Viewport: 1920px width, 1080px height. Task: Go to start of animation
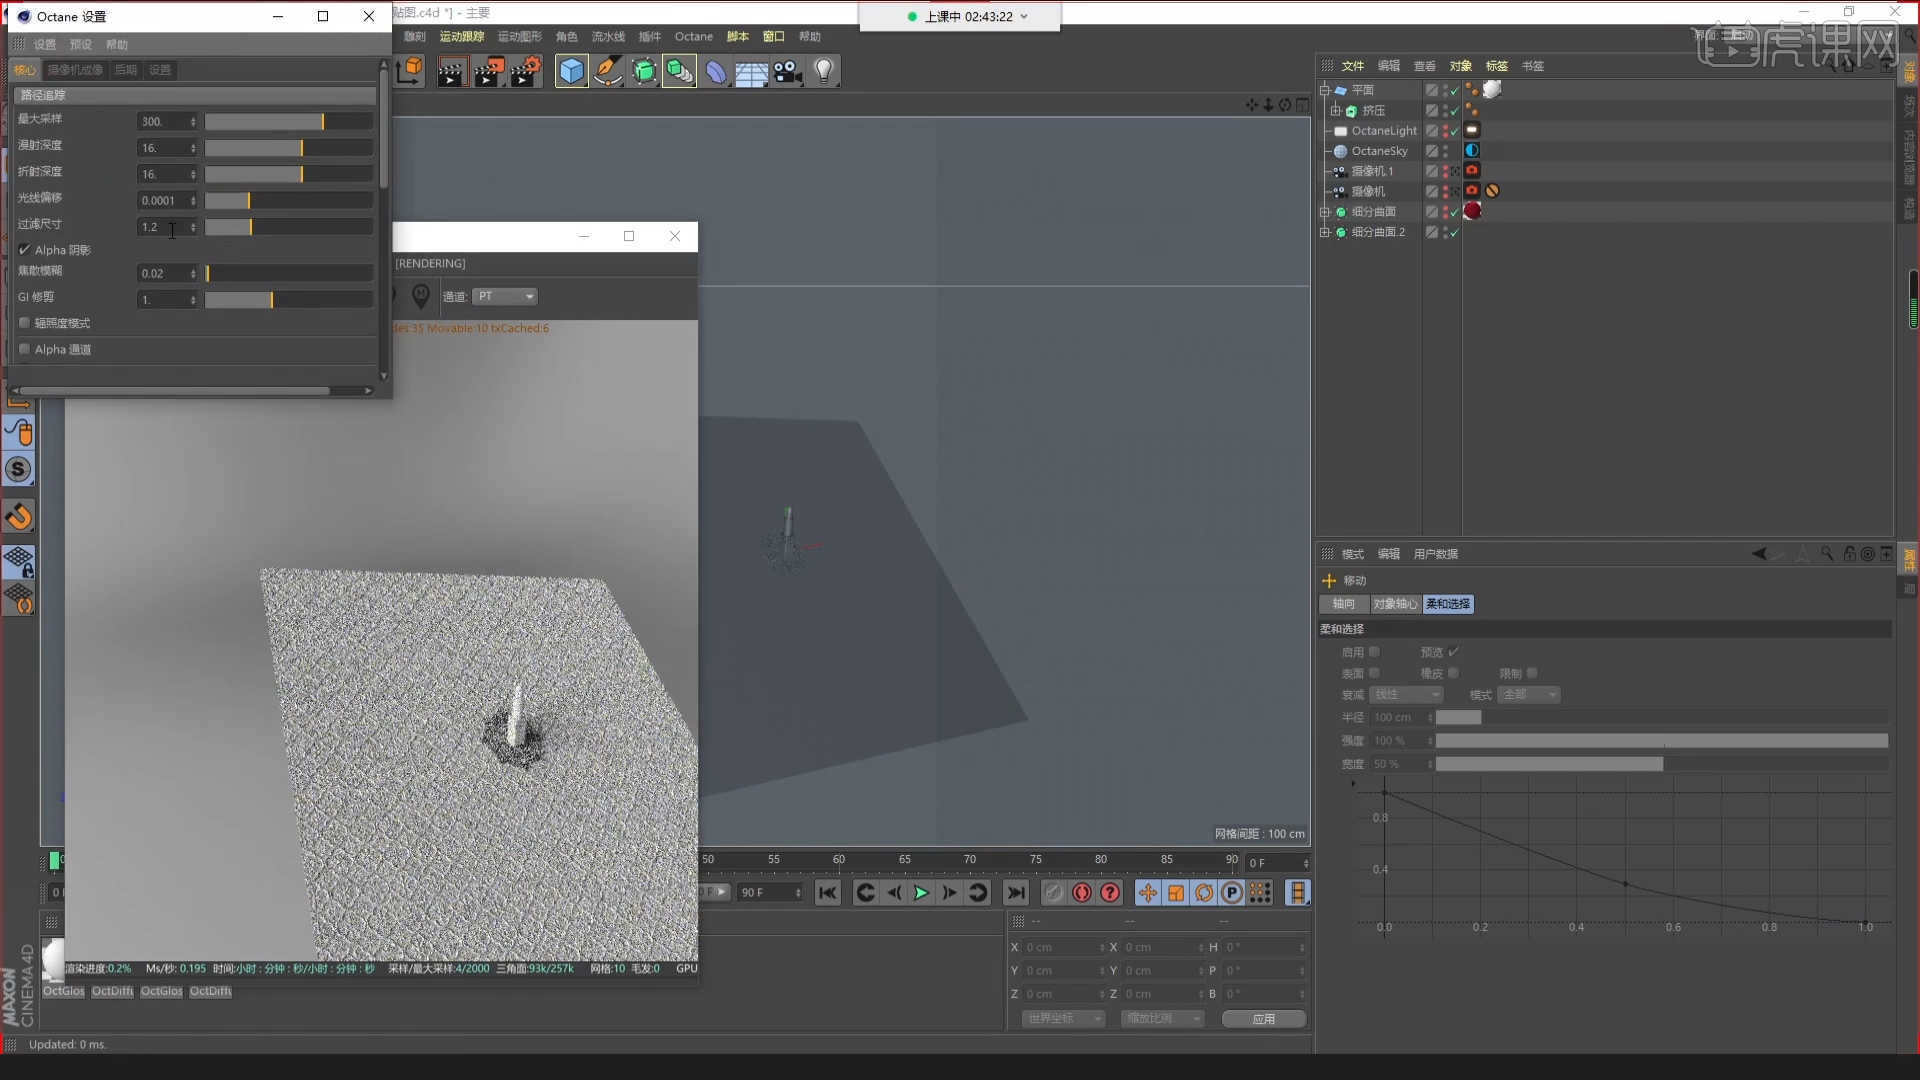[827, 893]
